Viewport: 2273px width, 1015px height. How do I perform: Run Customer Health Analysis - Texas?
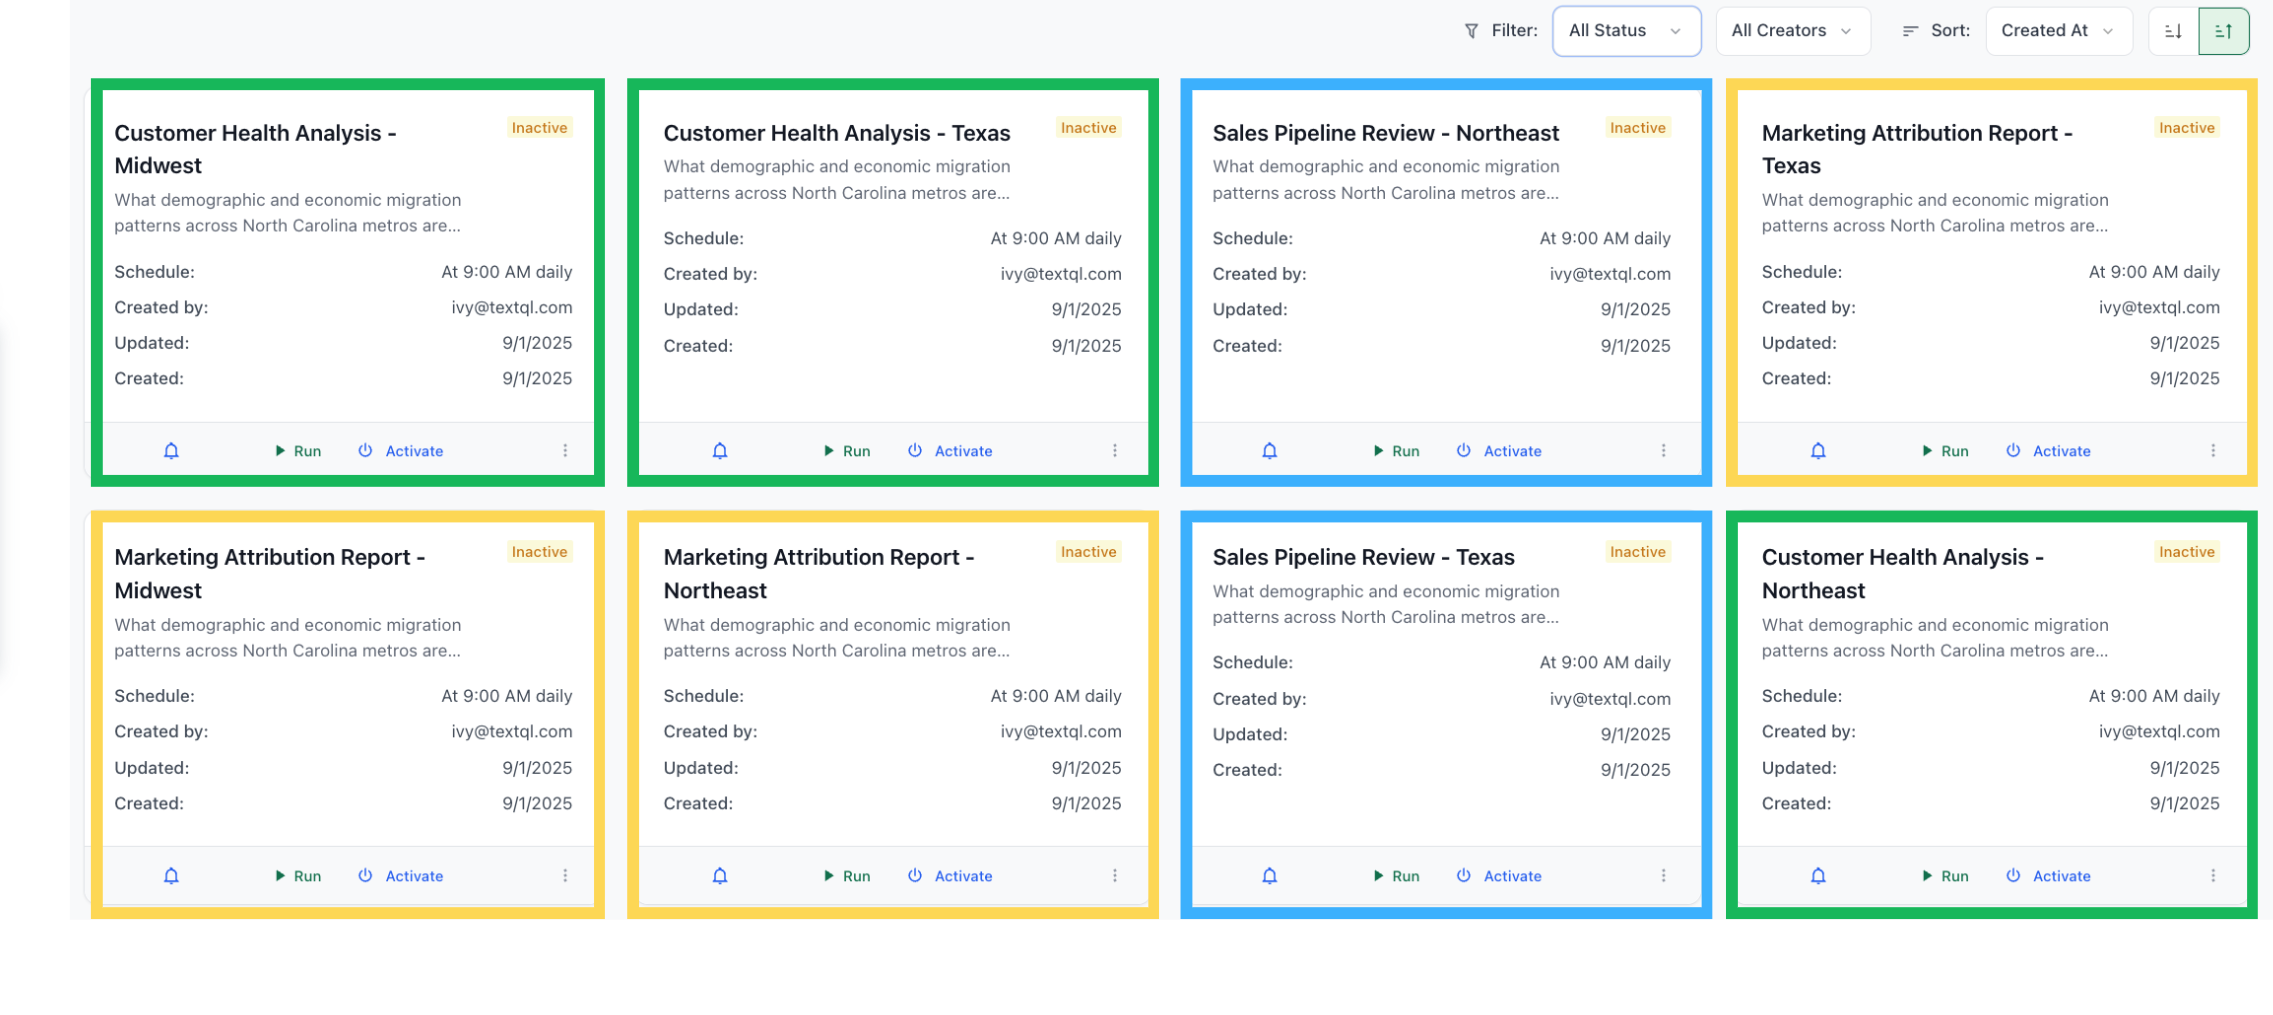[846, 451]
